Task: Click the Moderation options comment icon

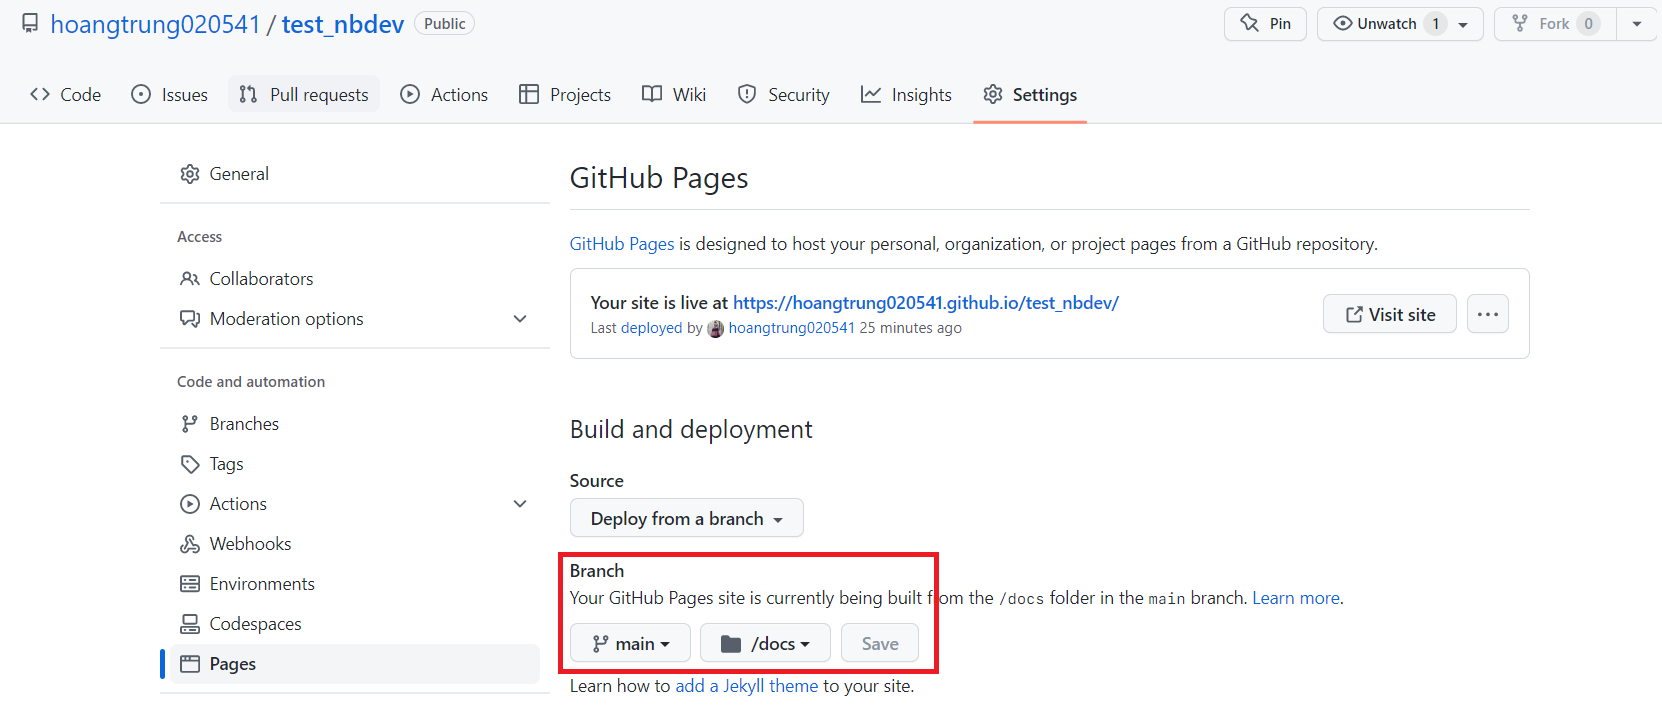Action: point(190,318)
